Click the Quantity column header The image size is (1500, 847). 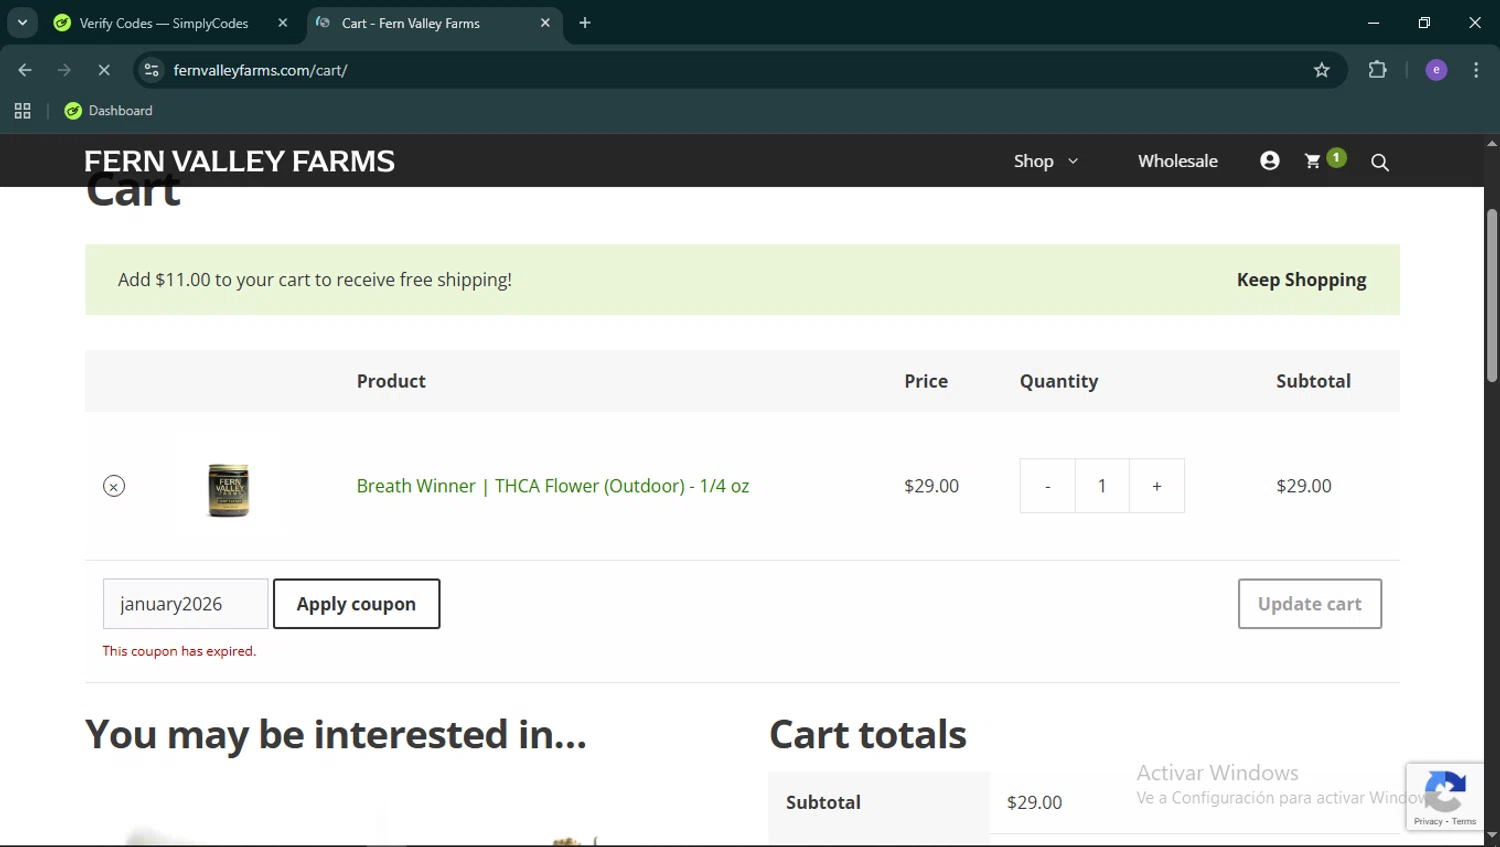[x=1059, y=381]
